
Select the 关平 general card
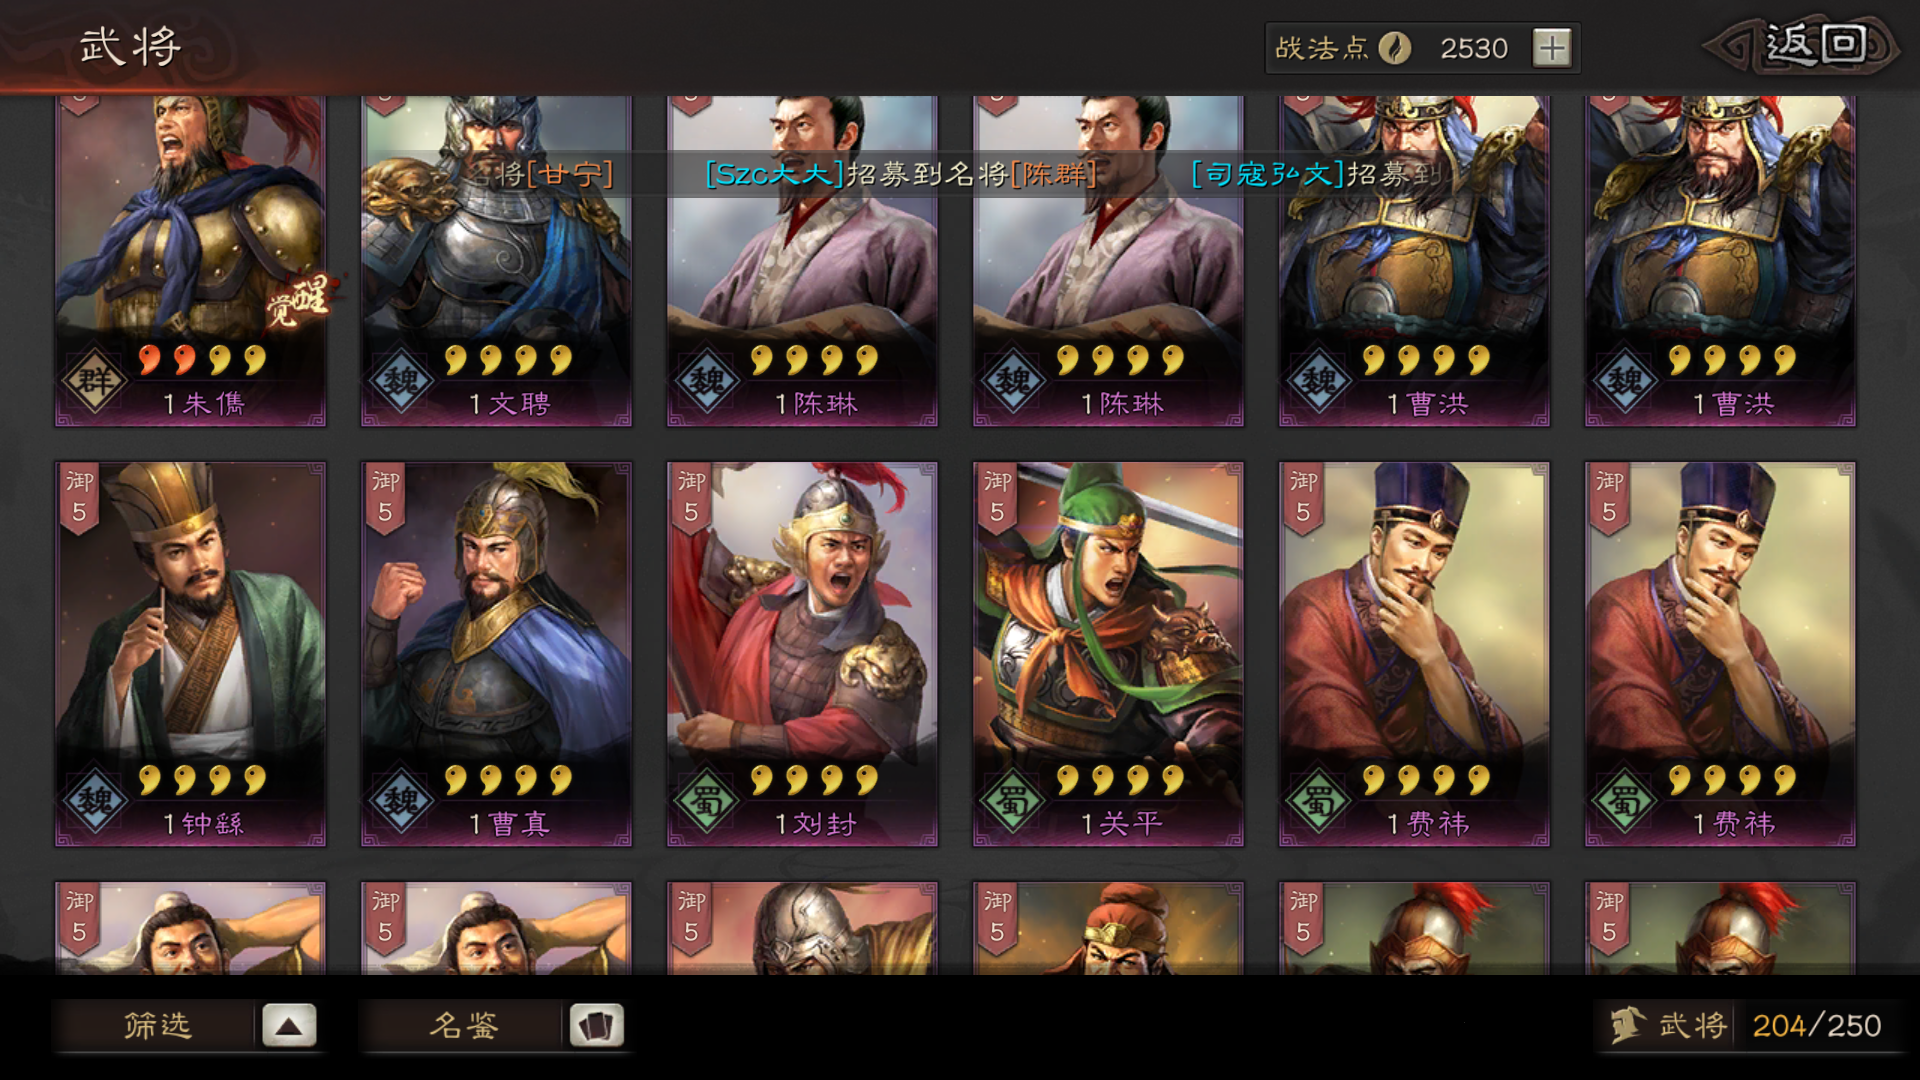pos(1108,654)
